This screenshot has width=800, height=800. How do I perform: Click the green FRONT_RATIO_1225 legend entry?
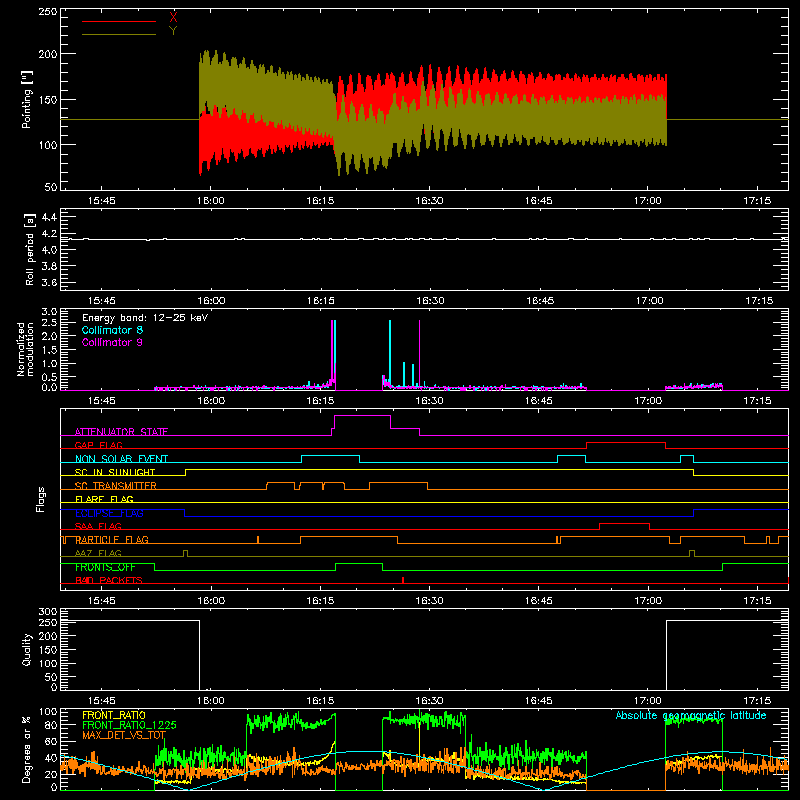129,725
